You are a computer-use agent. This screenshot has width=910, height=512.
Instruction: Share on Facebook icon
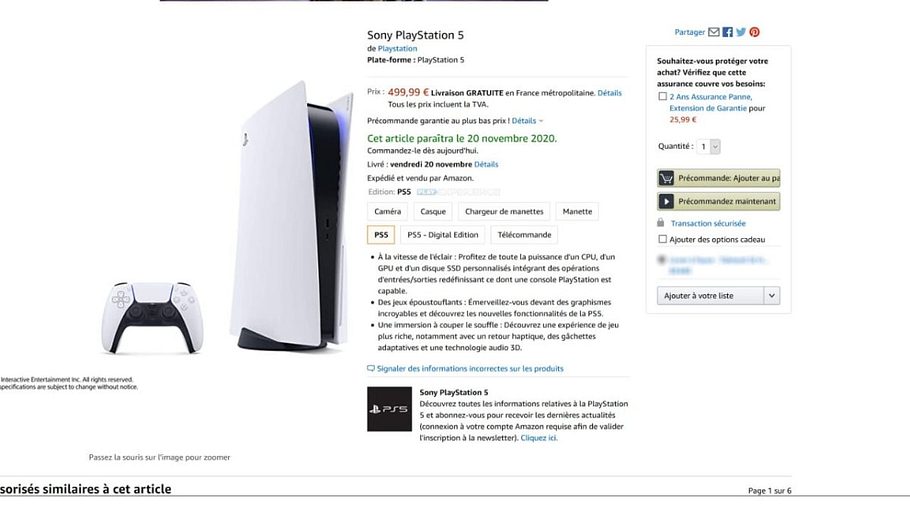pos(728,32)
